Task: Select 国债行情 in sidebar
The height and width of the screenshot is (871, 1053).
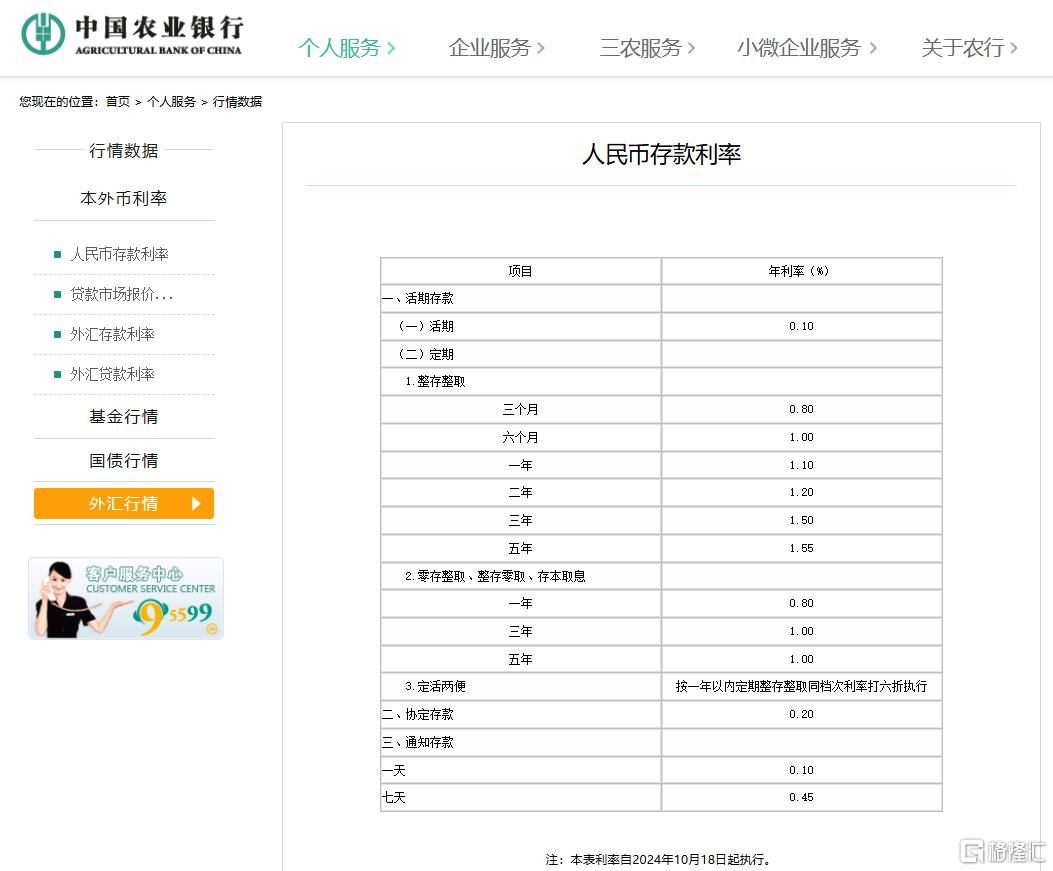Action: pyautogui.click(x=124, y=461)
